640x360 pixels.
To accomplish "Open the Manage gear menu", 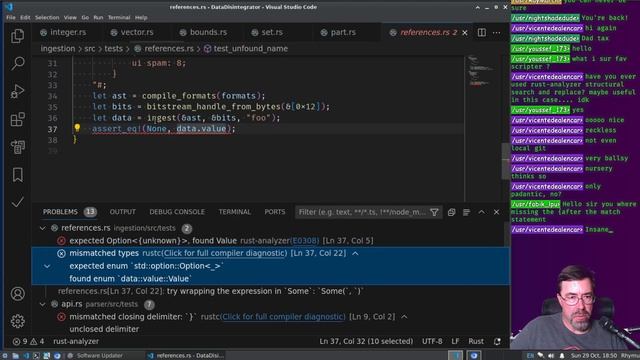I will pos(18,321).
